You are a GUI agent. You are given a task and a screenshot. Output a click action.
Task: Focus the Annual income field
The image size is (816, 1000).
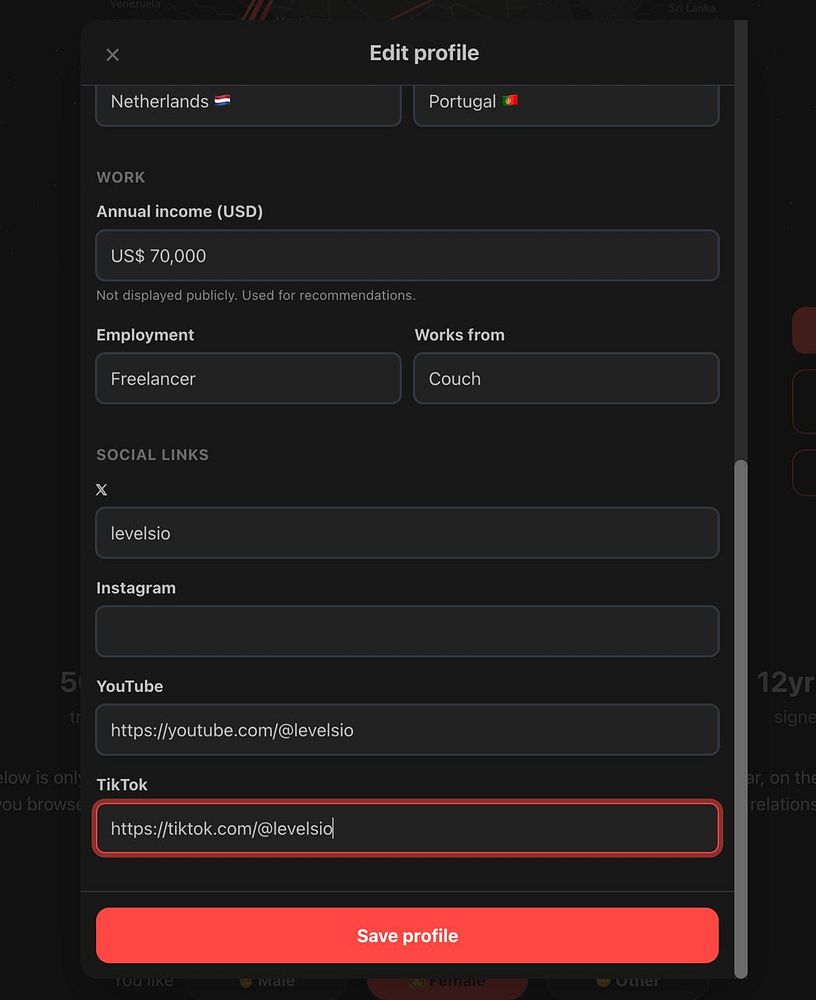pos(407,256)
